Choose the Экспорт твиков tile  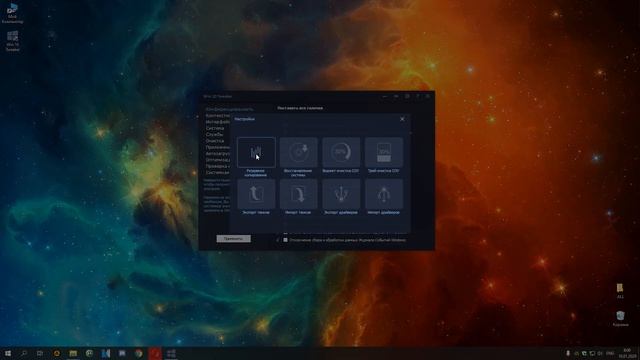pos(256,194)
